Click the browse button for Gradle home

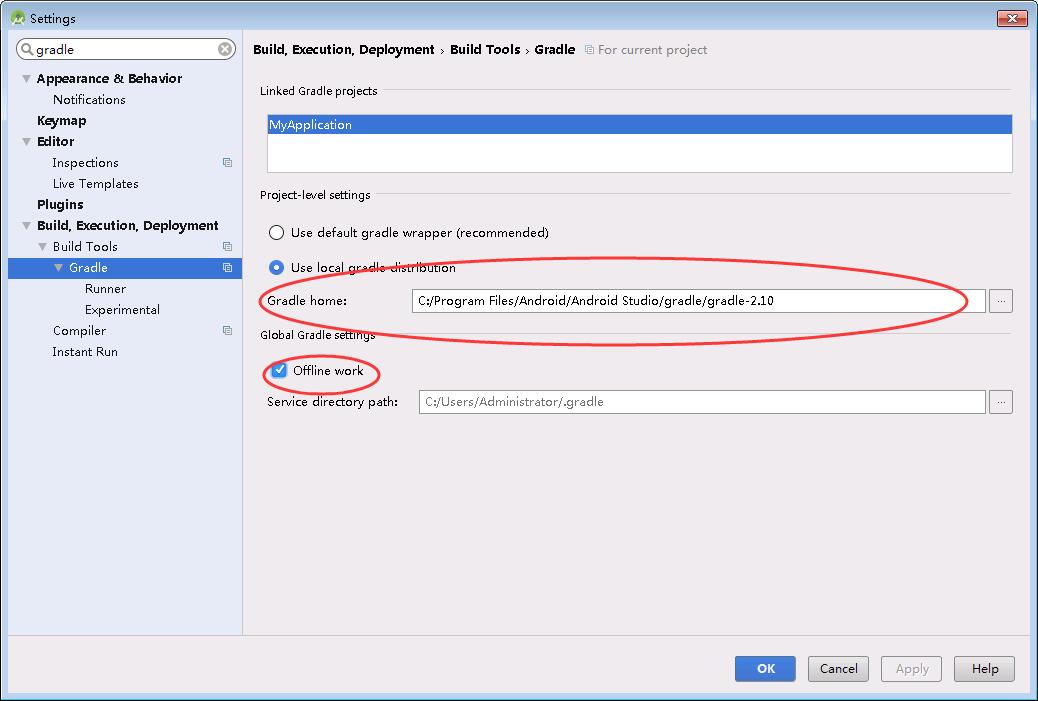tap(1000, 301)
